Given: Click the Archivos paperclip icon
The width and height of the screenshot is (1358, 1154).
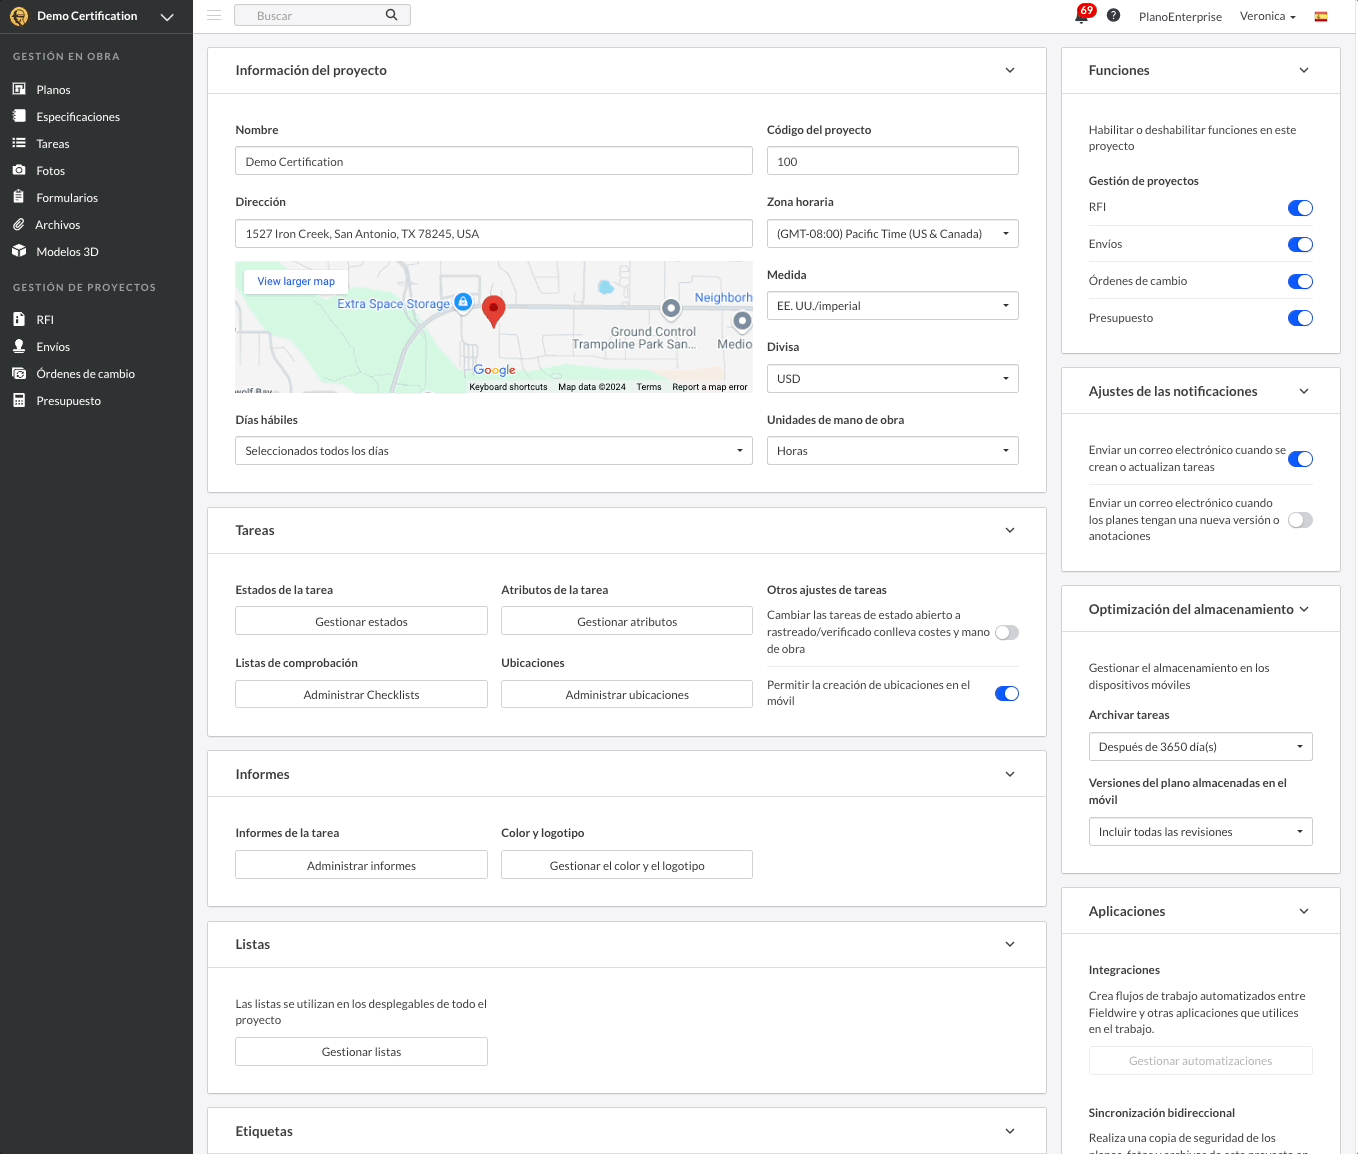Looking at the screenshot, I should point(19,224).
